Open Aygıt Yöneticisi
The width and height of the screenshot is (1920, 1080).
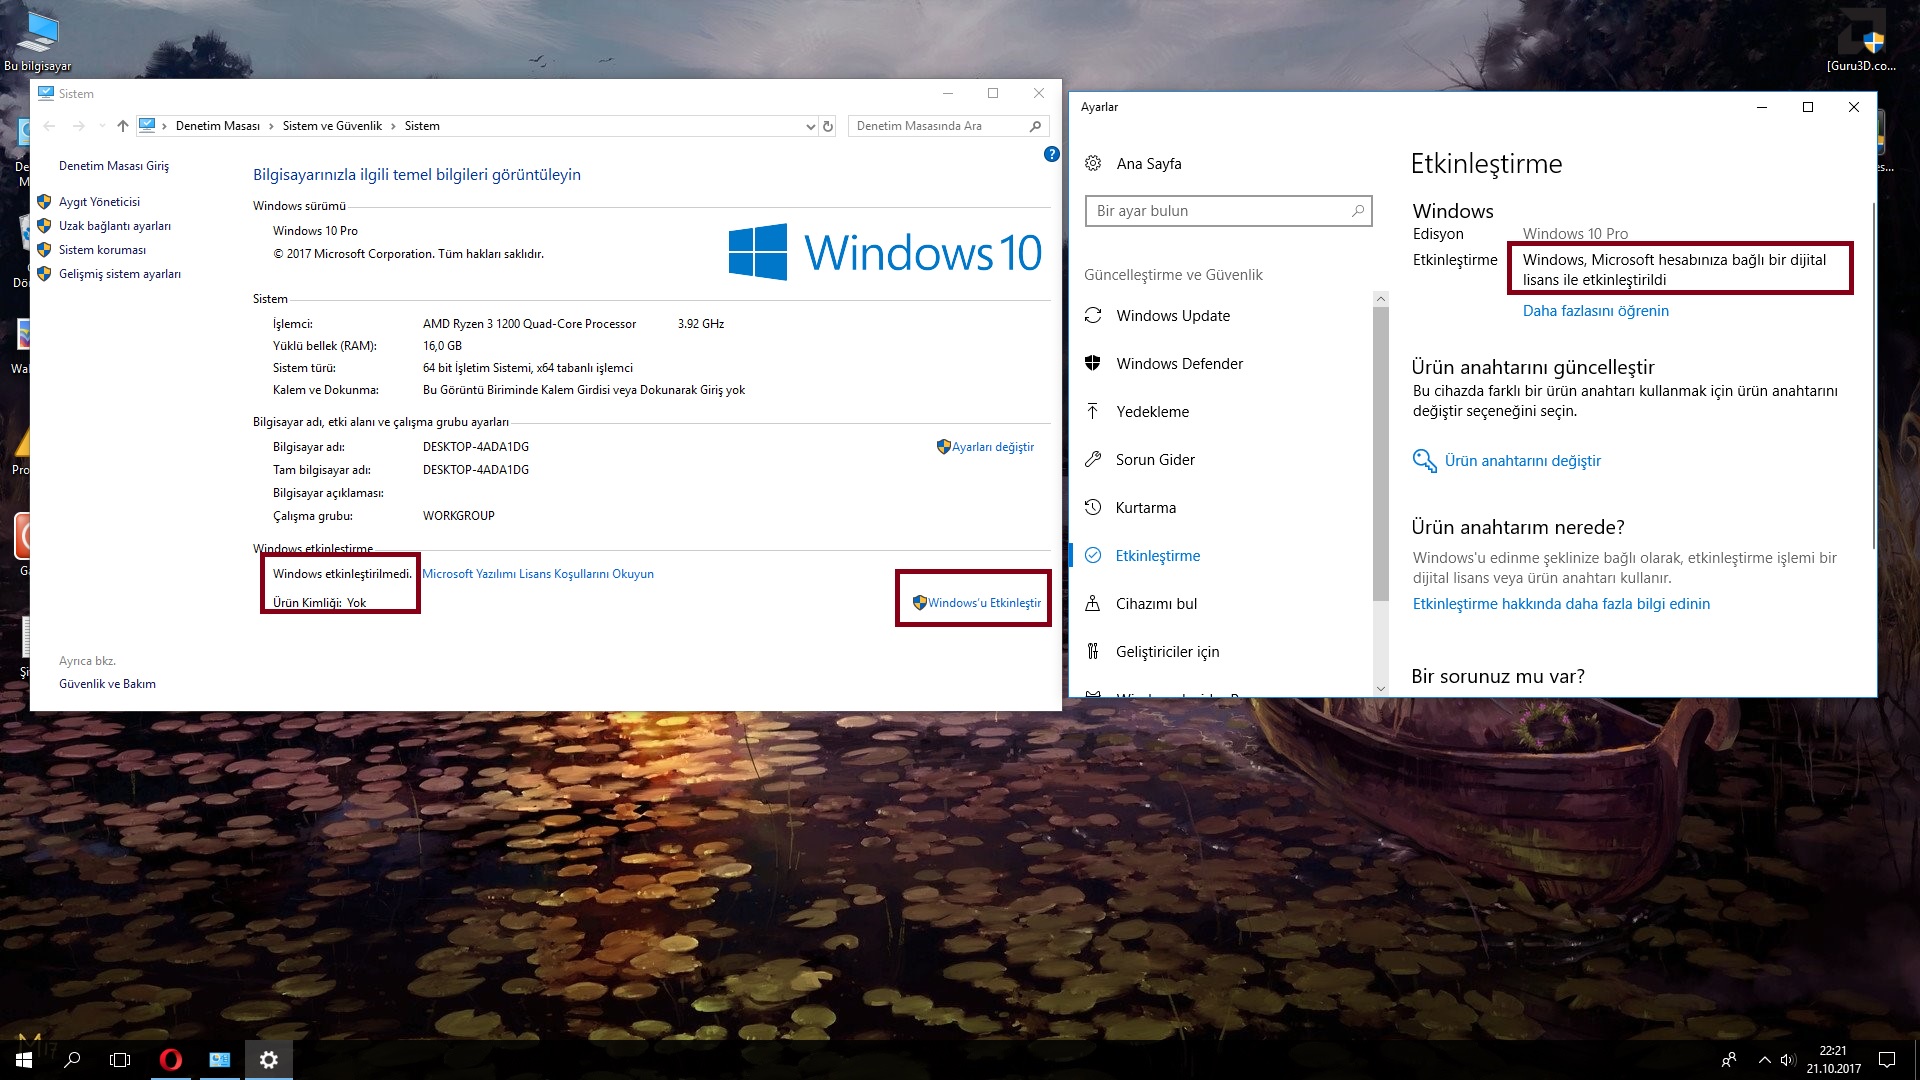[x=99, y=202]
